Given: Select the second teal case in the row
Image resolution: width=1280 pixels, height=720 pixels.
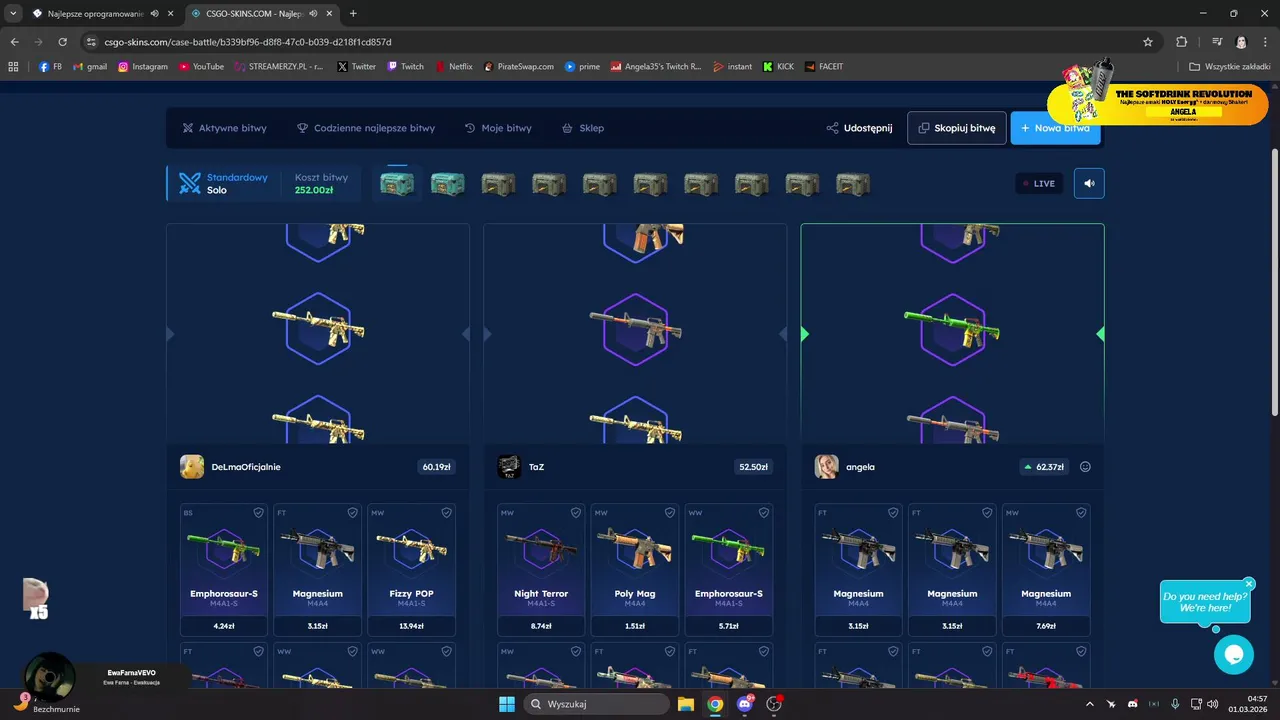Looking at the screenshot, I should click(x=447, y=184).
